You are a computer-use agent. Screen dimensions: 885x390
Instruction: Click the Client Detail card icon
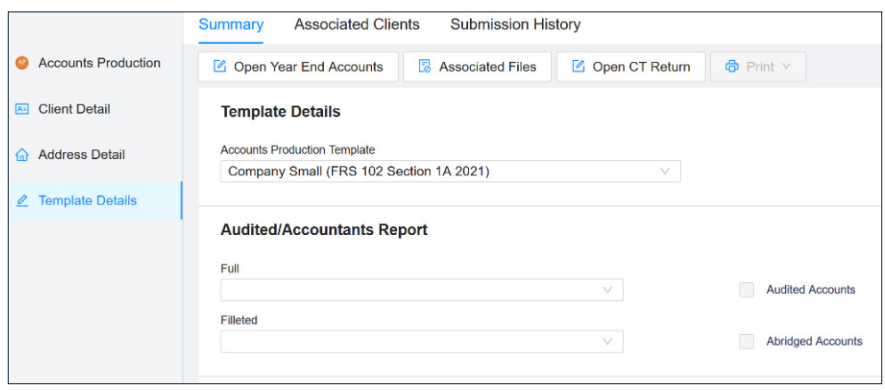tap(22, 109)
